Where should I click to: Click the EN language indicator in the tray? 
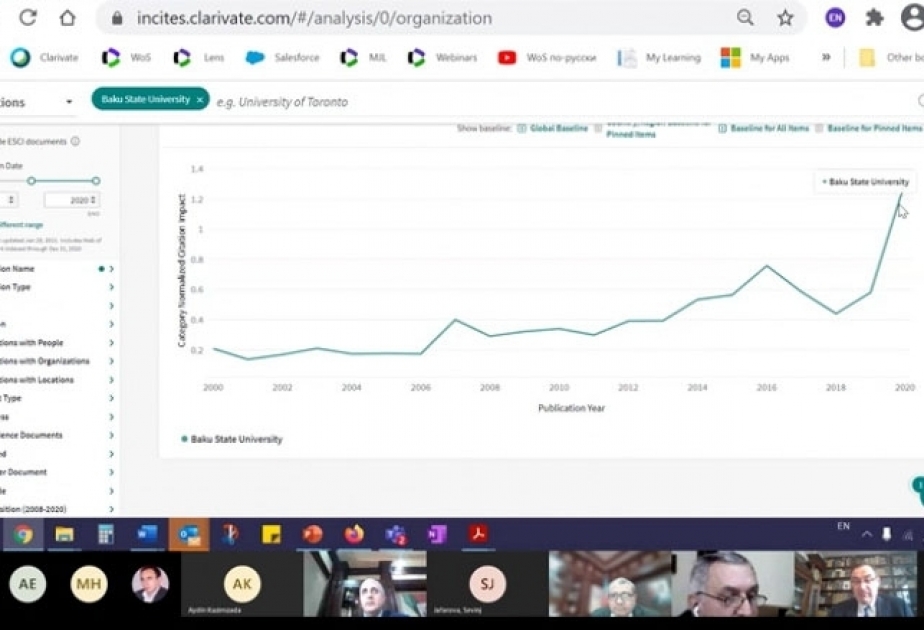click(843, 526)
